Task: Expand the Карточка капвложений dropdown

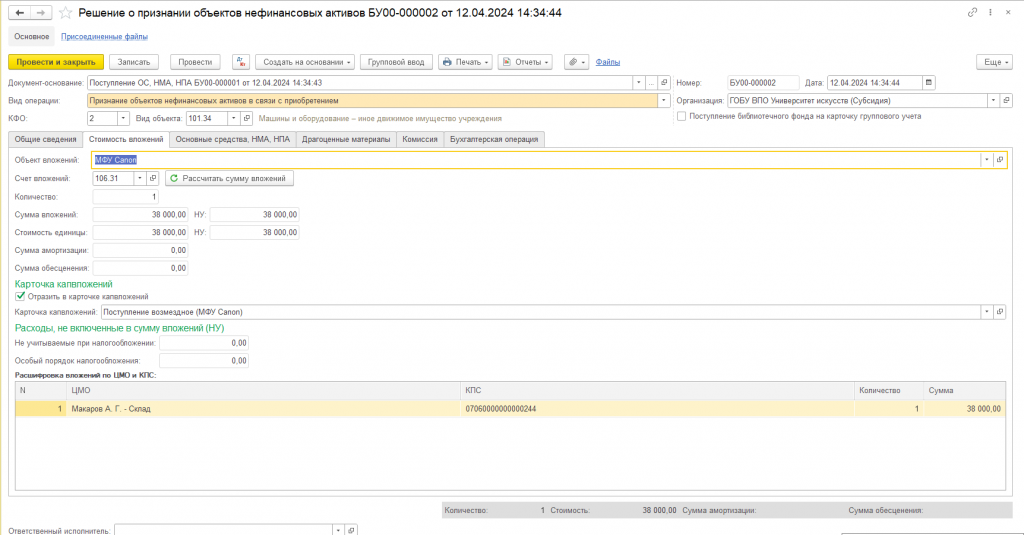Action: 987,312
